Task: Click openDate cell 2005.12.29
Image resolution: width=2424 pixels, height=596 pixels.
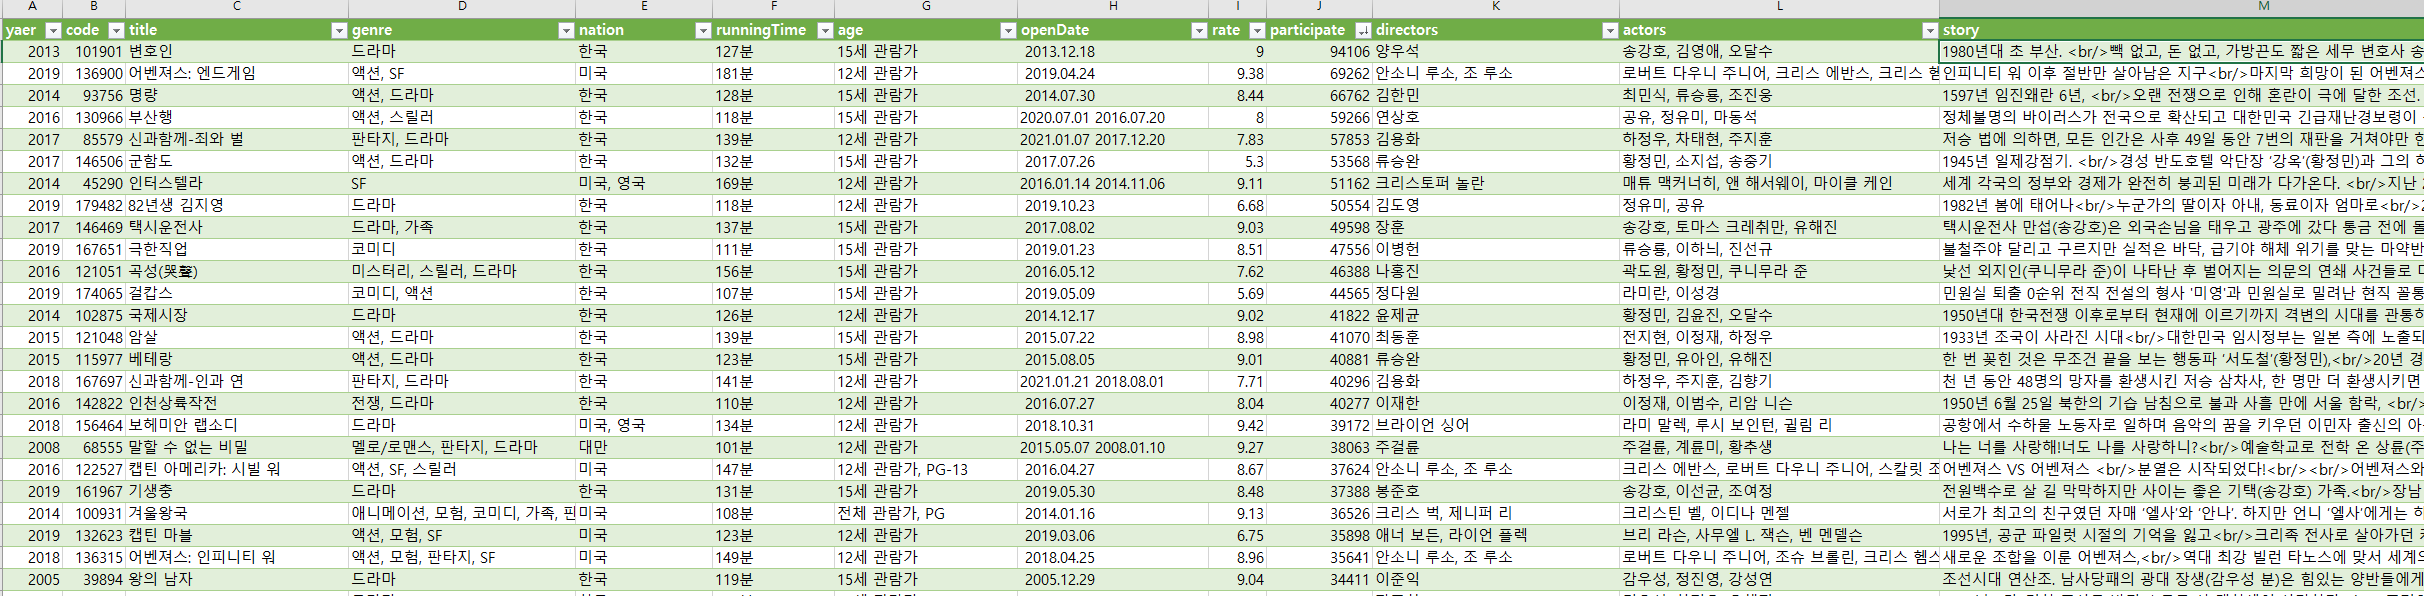Action: (1113, 579)
